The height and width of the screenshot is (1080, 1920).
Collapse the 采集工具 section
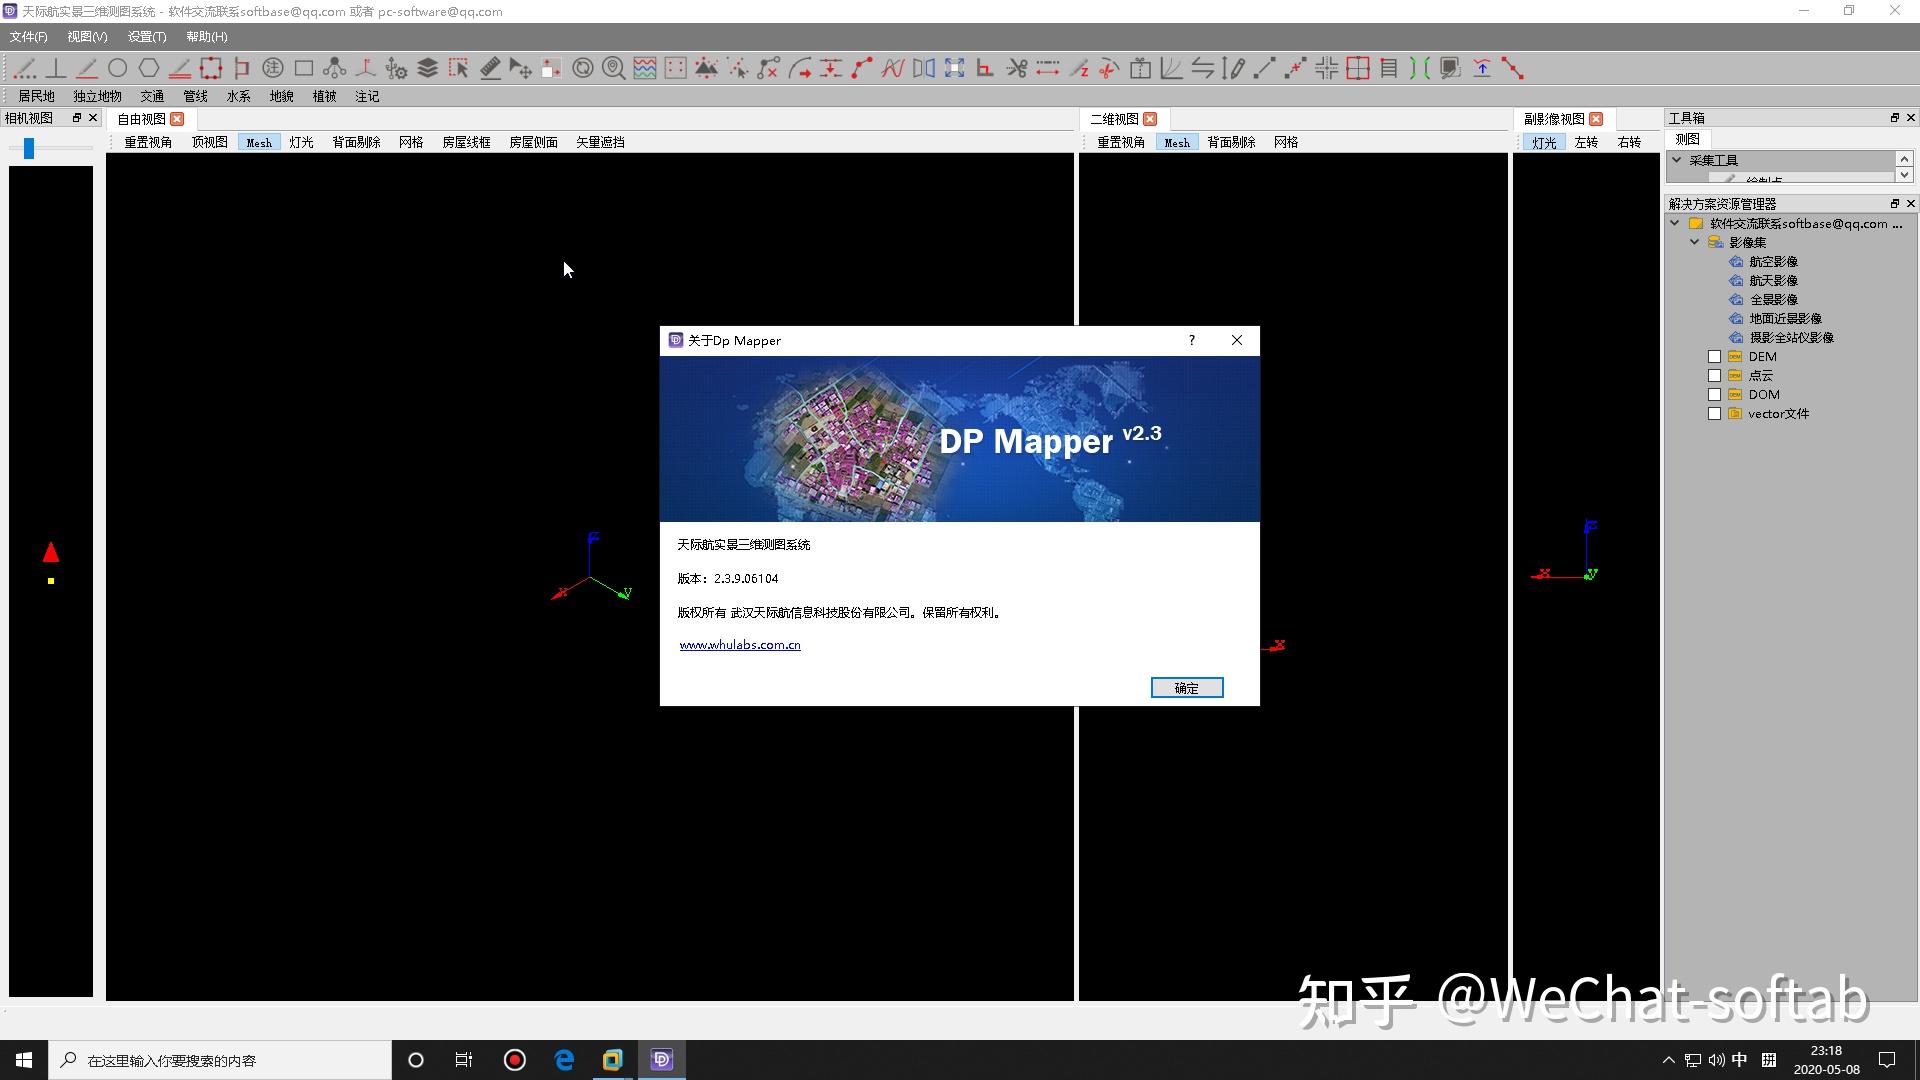pos(1677,160)
